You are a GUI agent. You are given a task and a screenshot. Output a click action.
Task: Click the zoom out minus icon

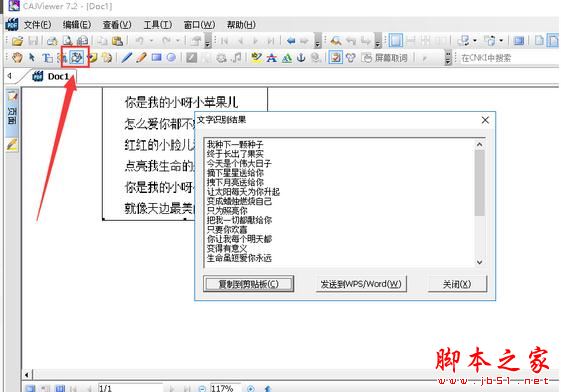click(203, 388)
